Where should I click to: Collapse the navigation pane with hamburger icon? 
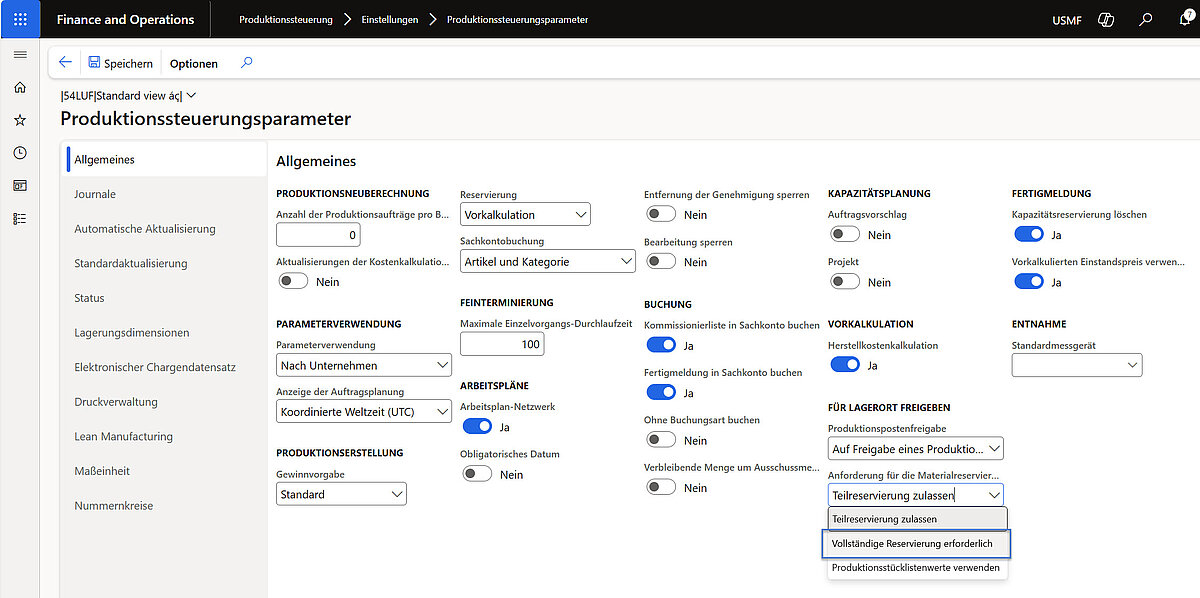click(19, 55)
